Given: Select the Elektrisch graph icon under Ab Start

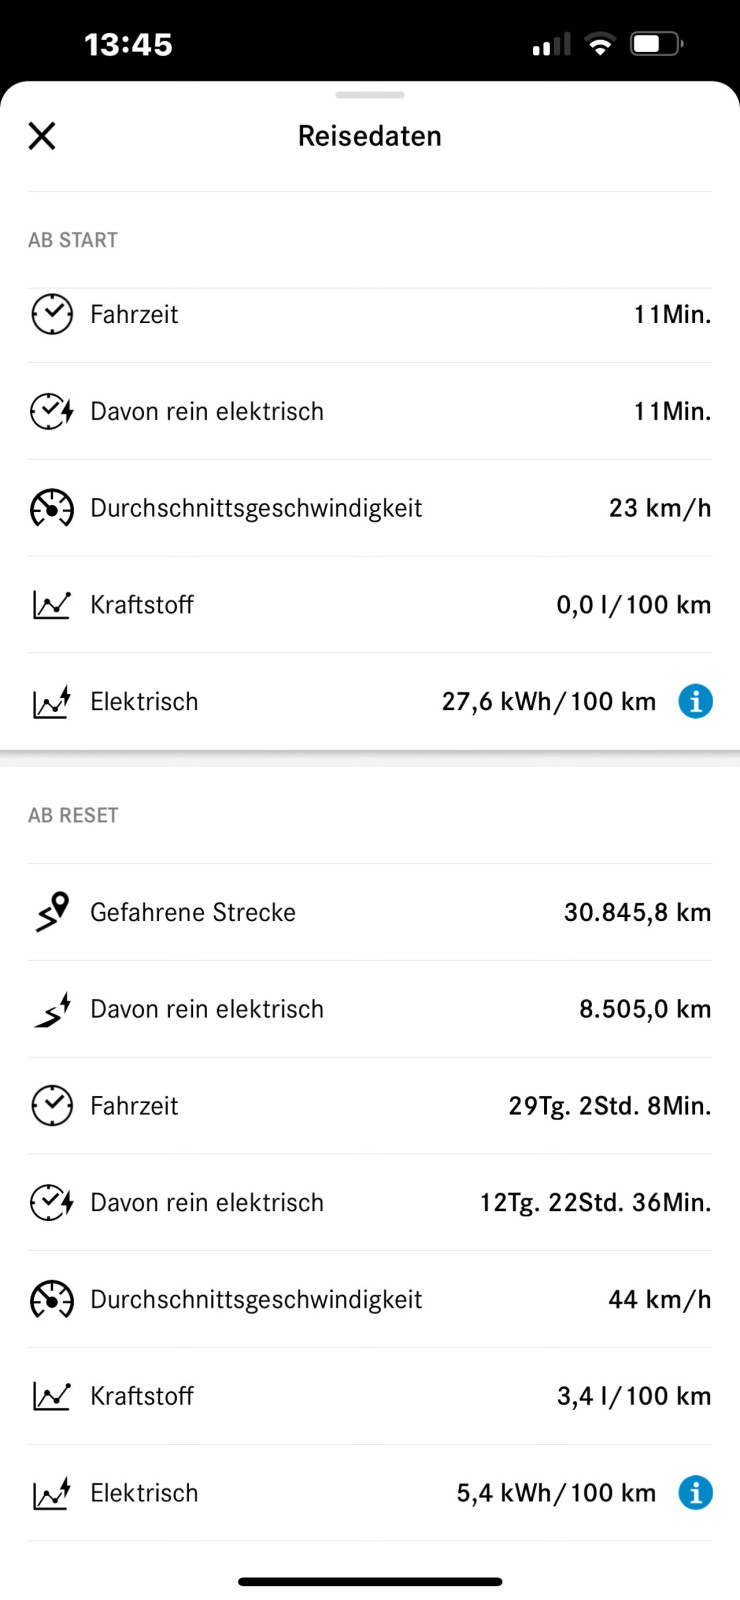Looking at the screenshot, I should (52, 701).
